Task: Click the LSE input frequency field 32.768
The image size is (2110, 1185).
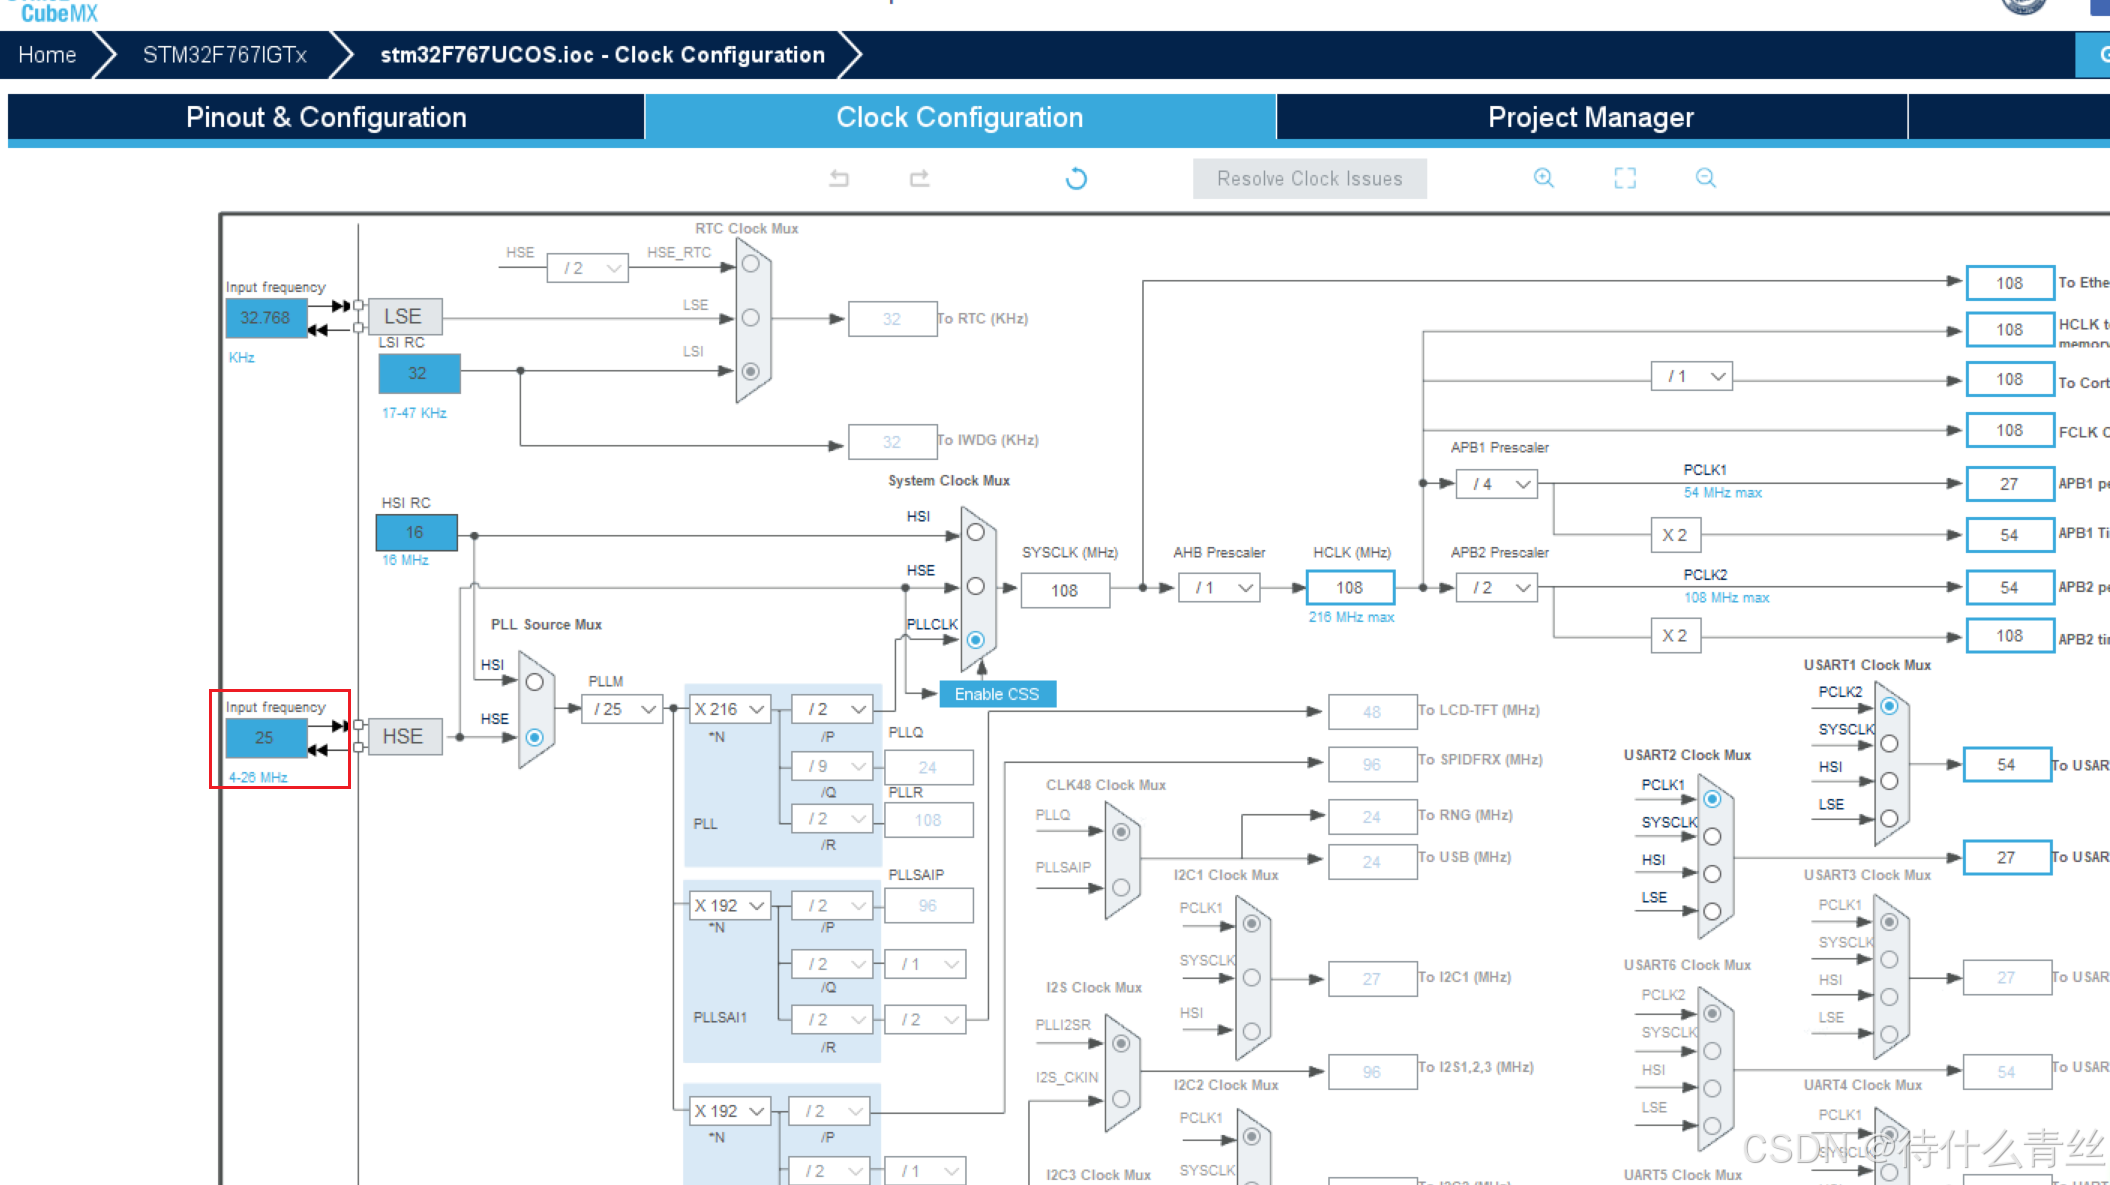Action: click(x=266, y=318)
